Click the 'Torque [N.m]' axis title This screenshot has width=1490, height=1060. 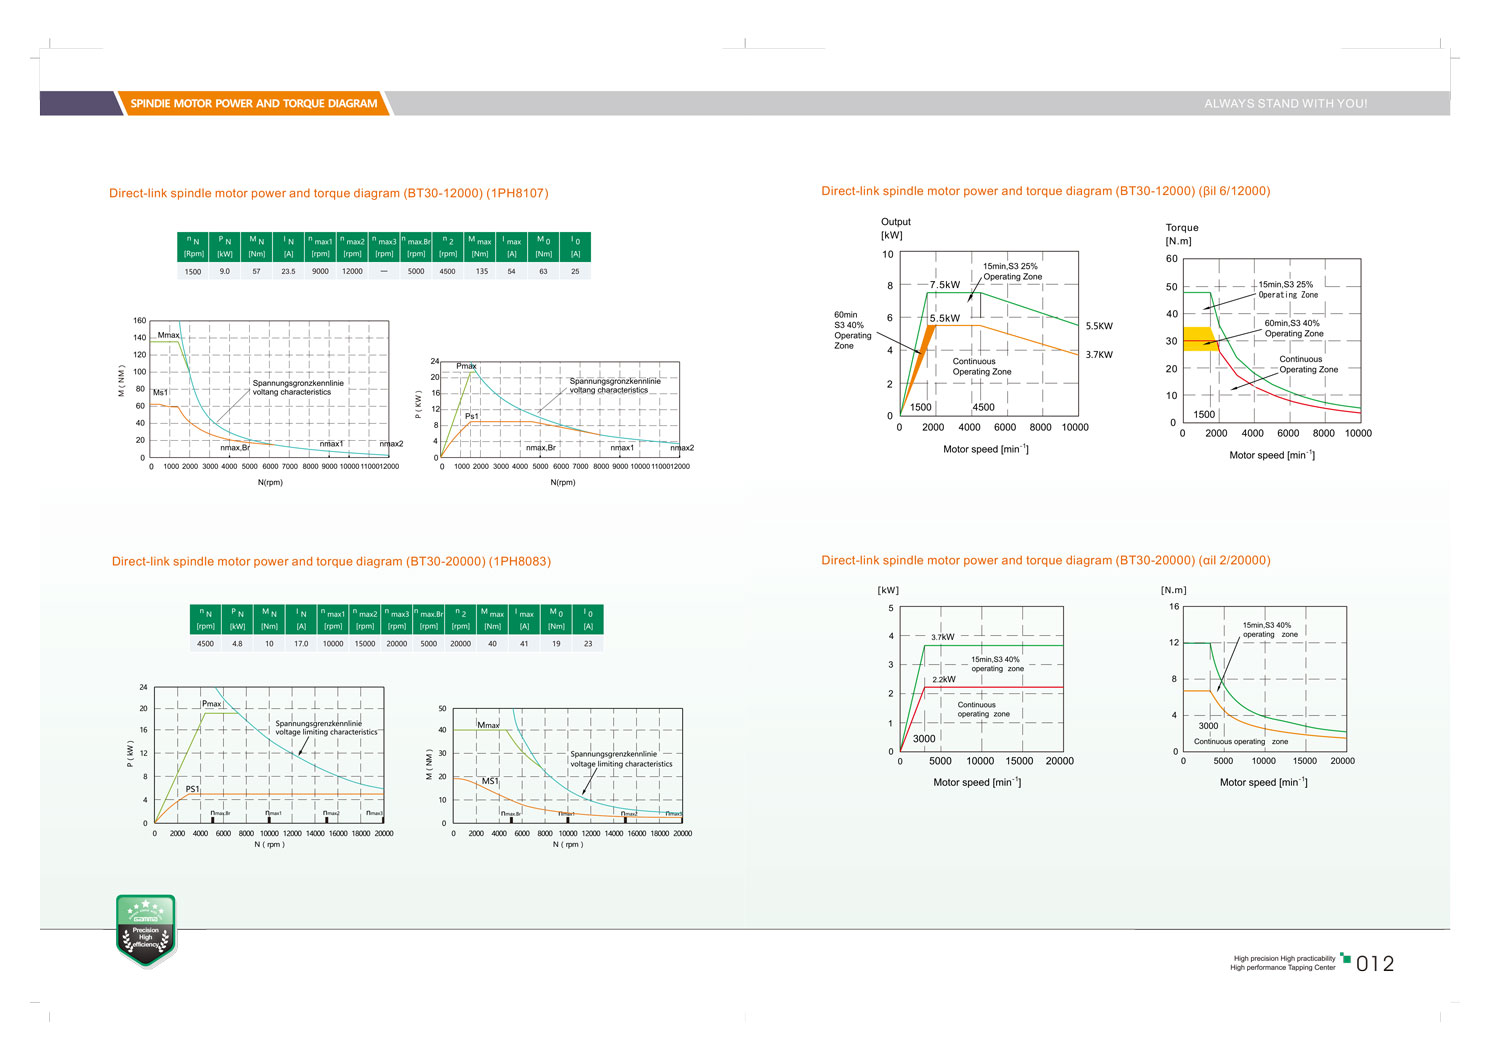point(1181,234)
